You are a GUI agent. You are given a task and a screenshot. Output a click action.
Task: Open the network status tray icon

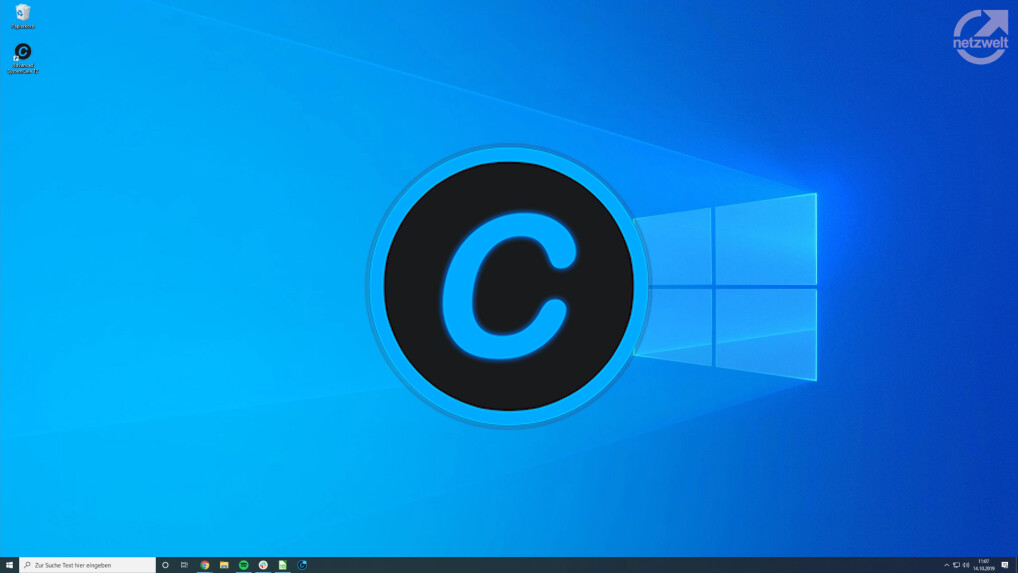(x=956, y=565)
